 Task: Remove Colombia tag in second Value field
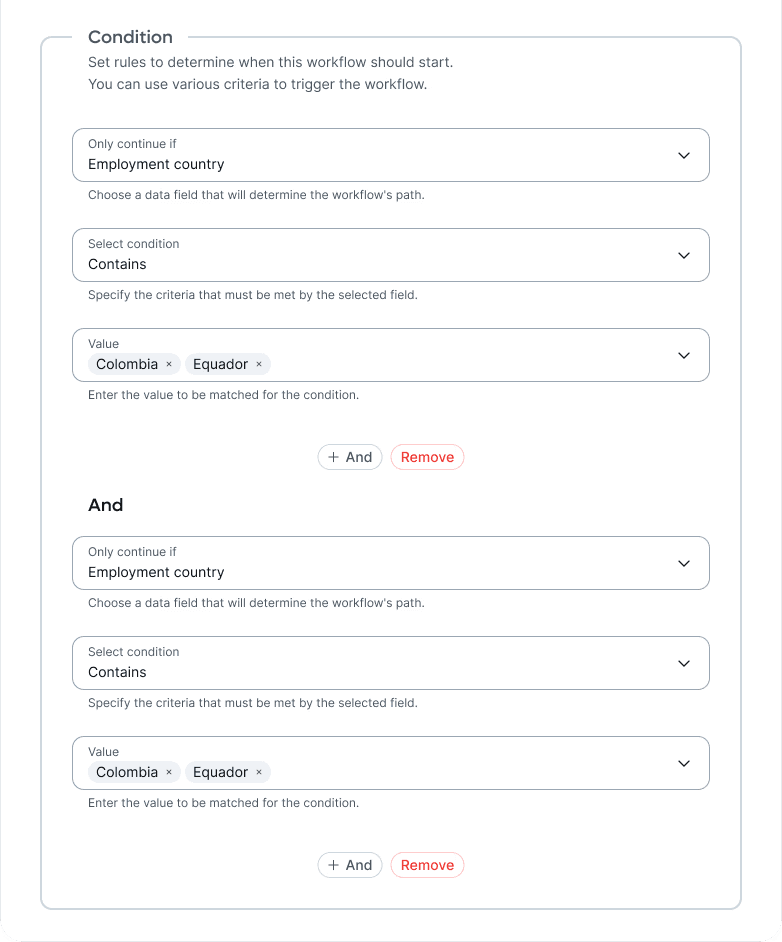tap(169, 772)
